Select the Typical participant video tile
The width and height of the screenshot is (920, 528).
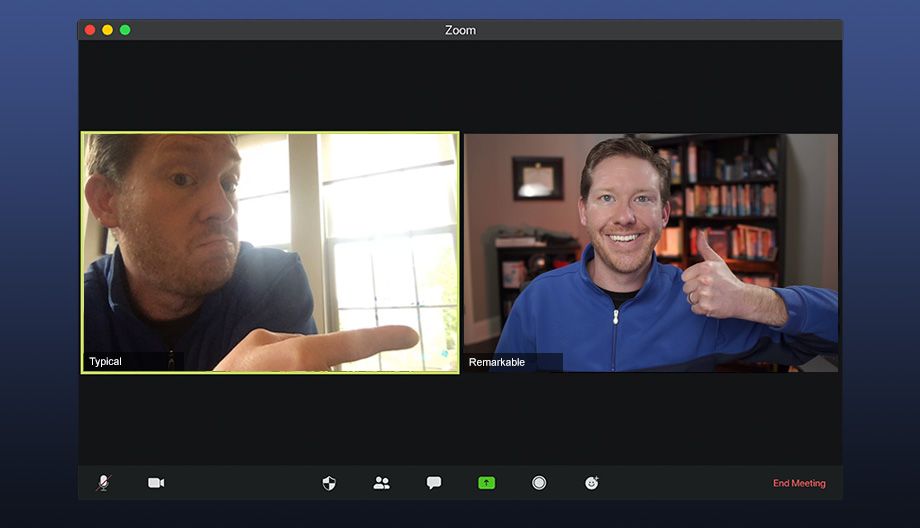coord(270,252)
